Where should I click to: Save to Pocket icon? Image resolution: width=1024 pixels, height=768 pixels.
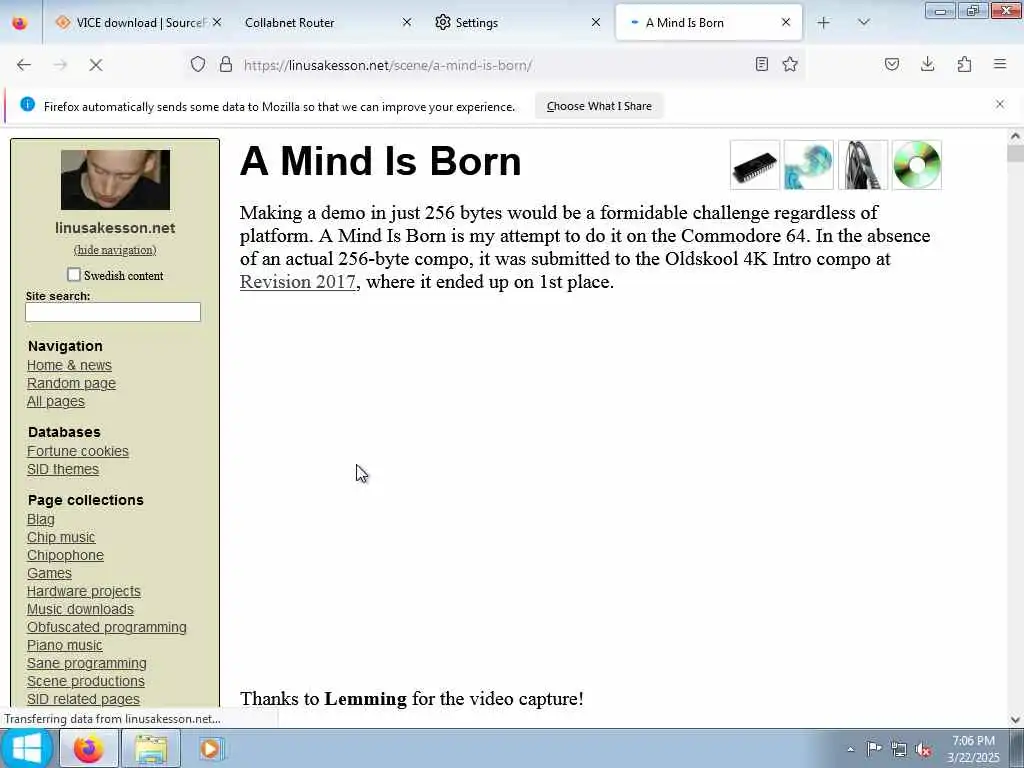pyautogui.click(x=892, y=64)
